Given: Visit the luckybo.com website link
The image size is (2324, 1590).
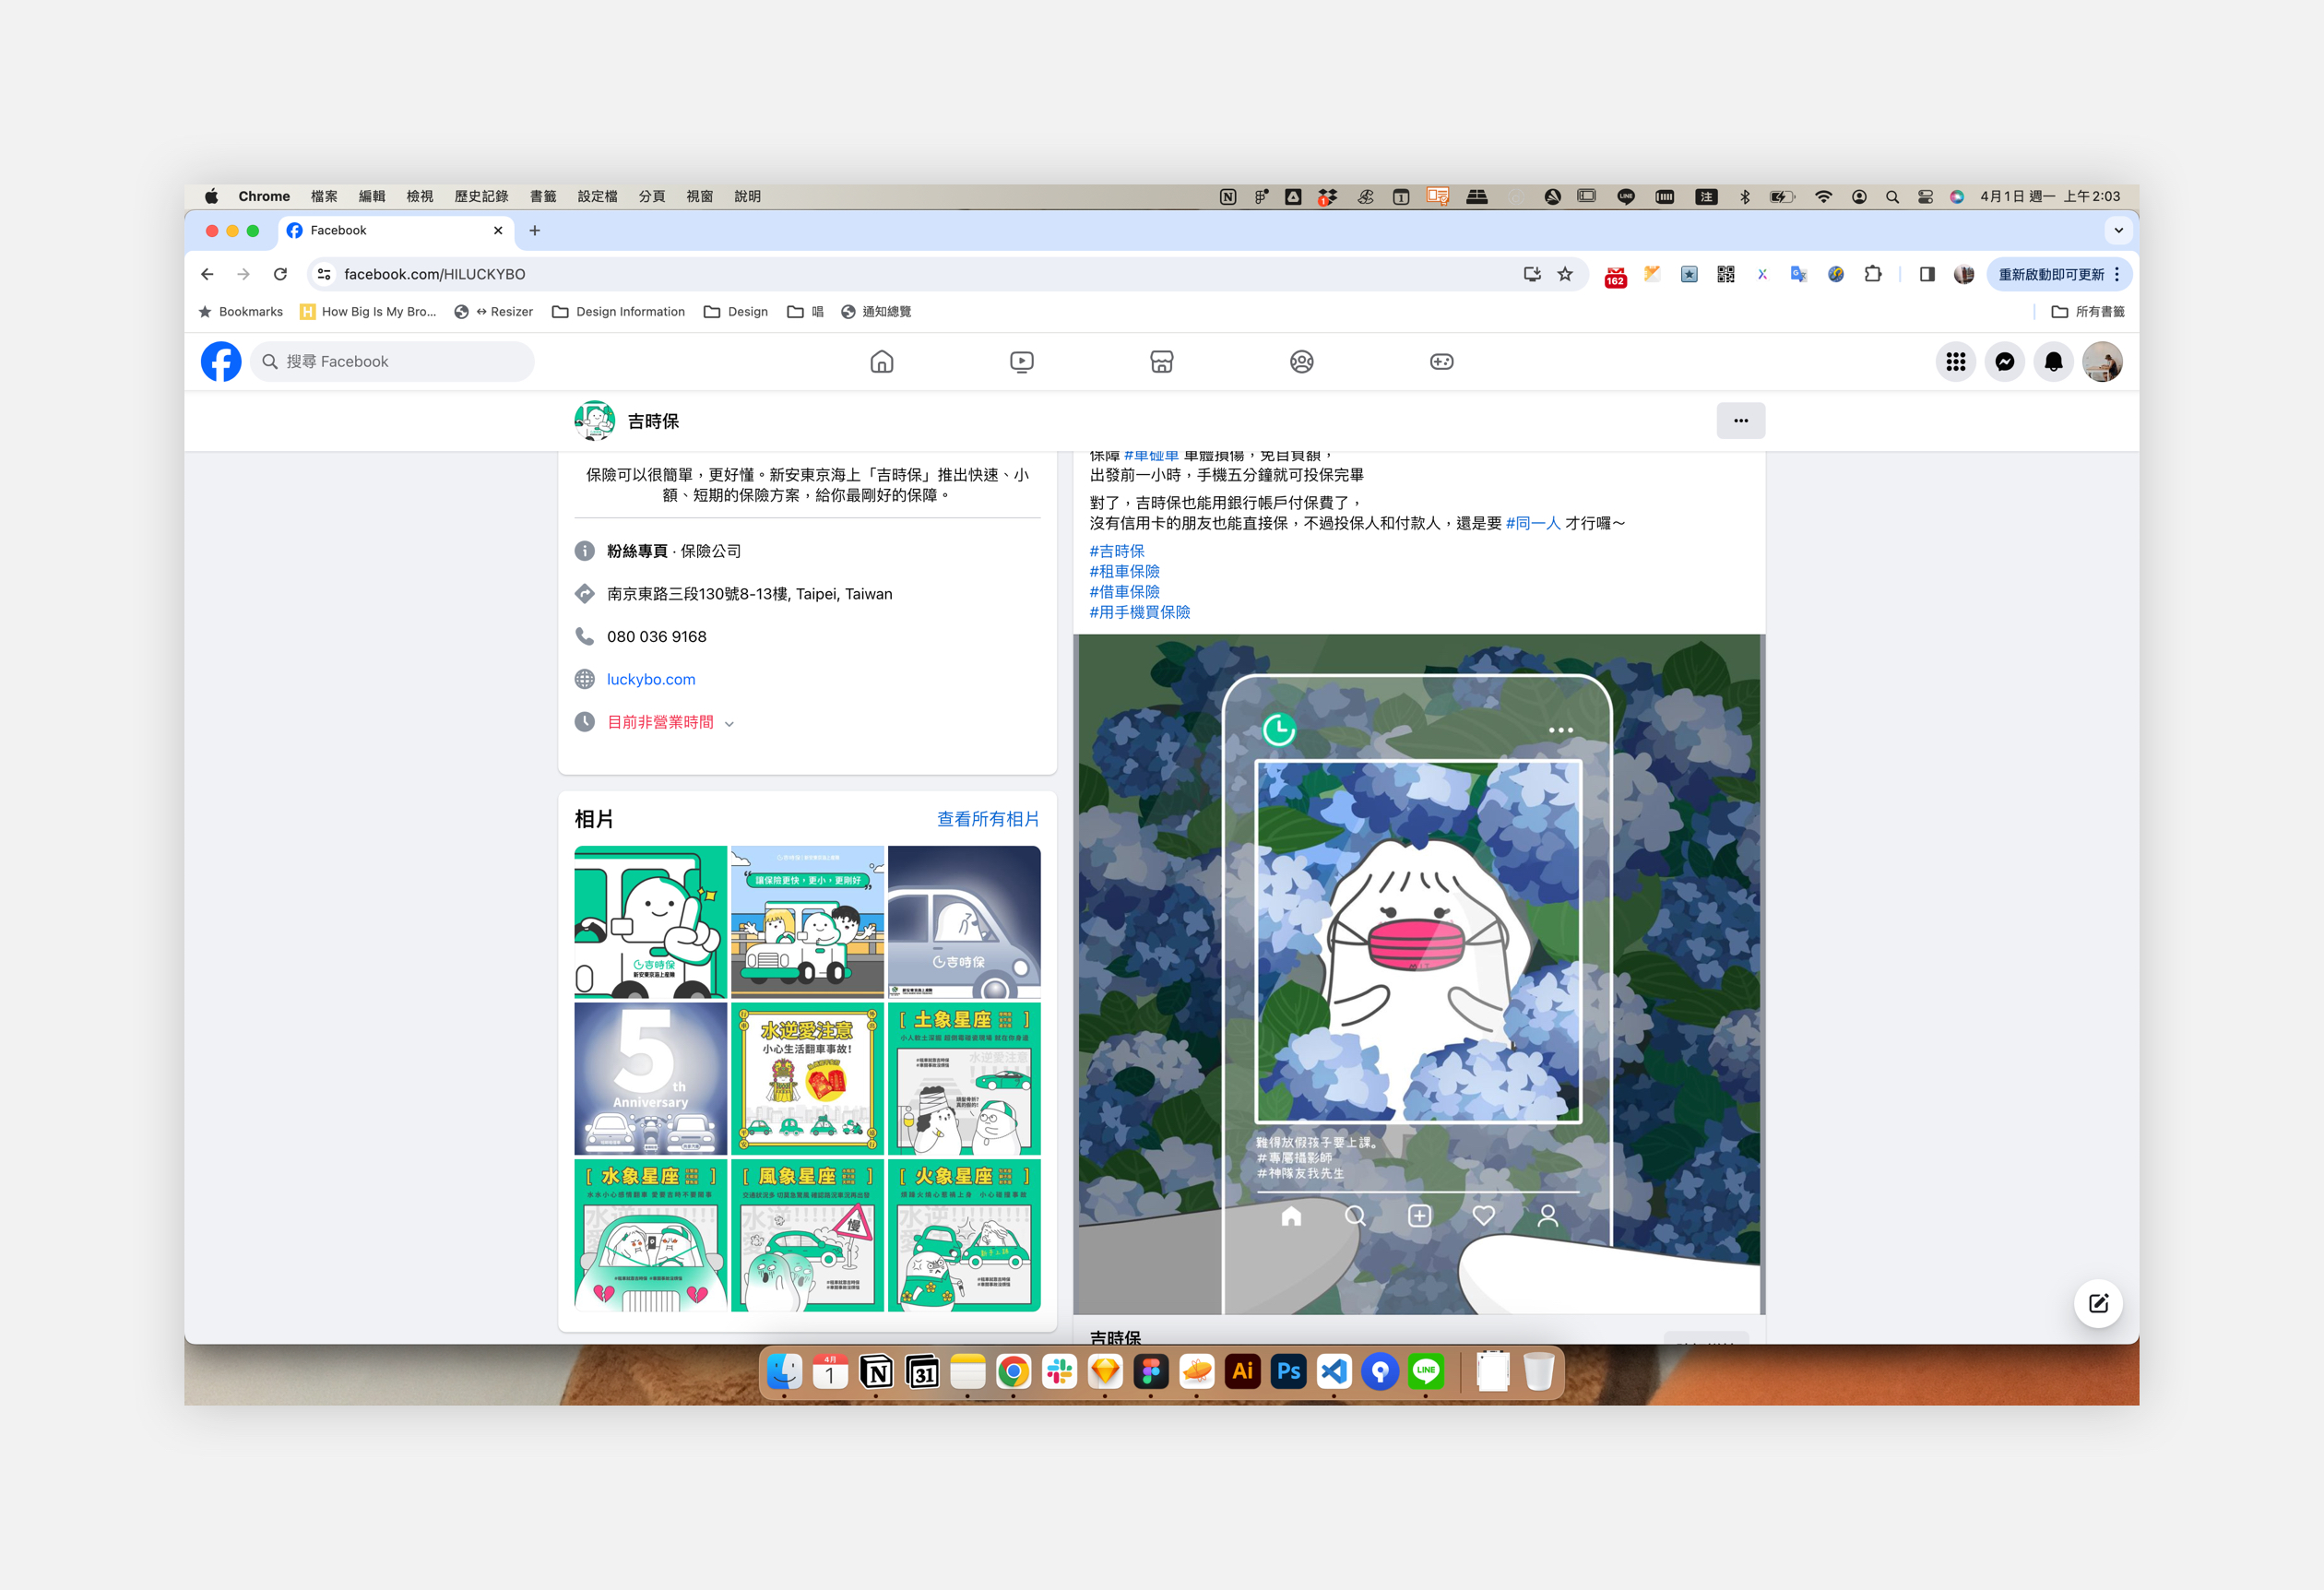Looking at the screenshot, I should (x=651, y=680).
